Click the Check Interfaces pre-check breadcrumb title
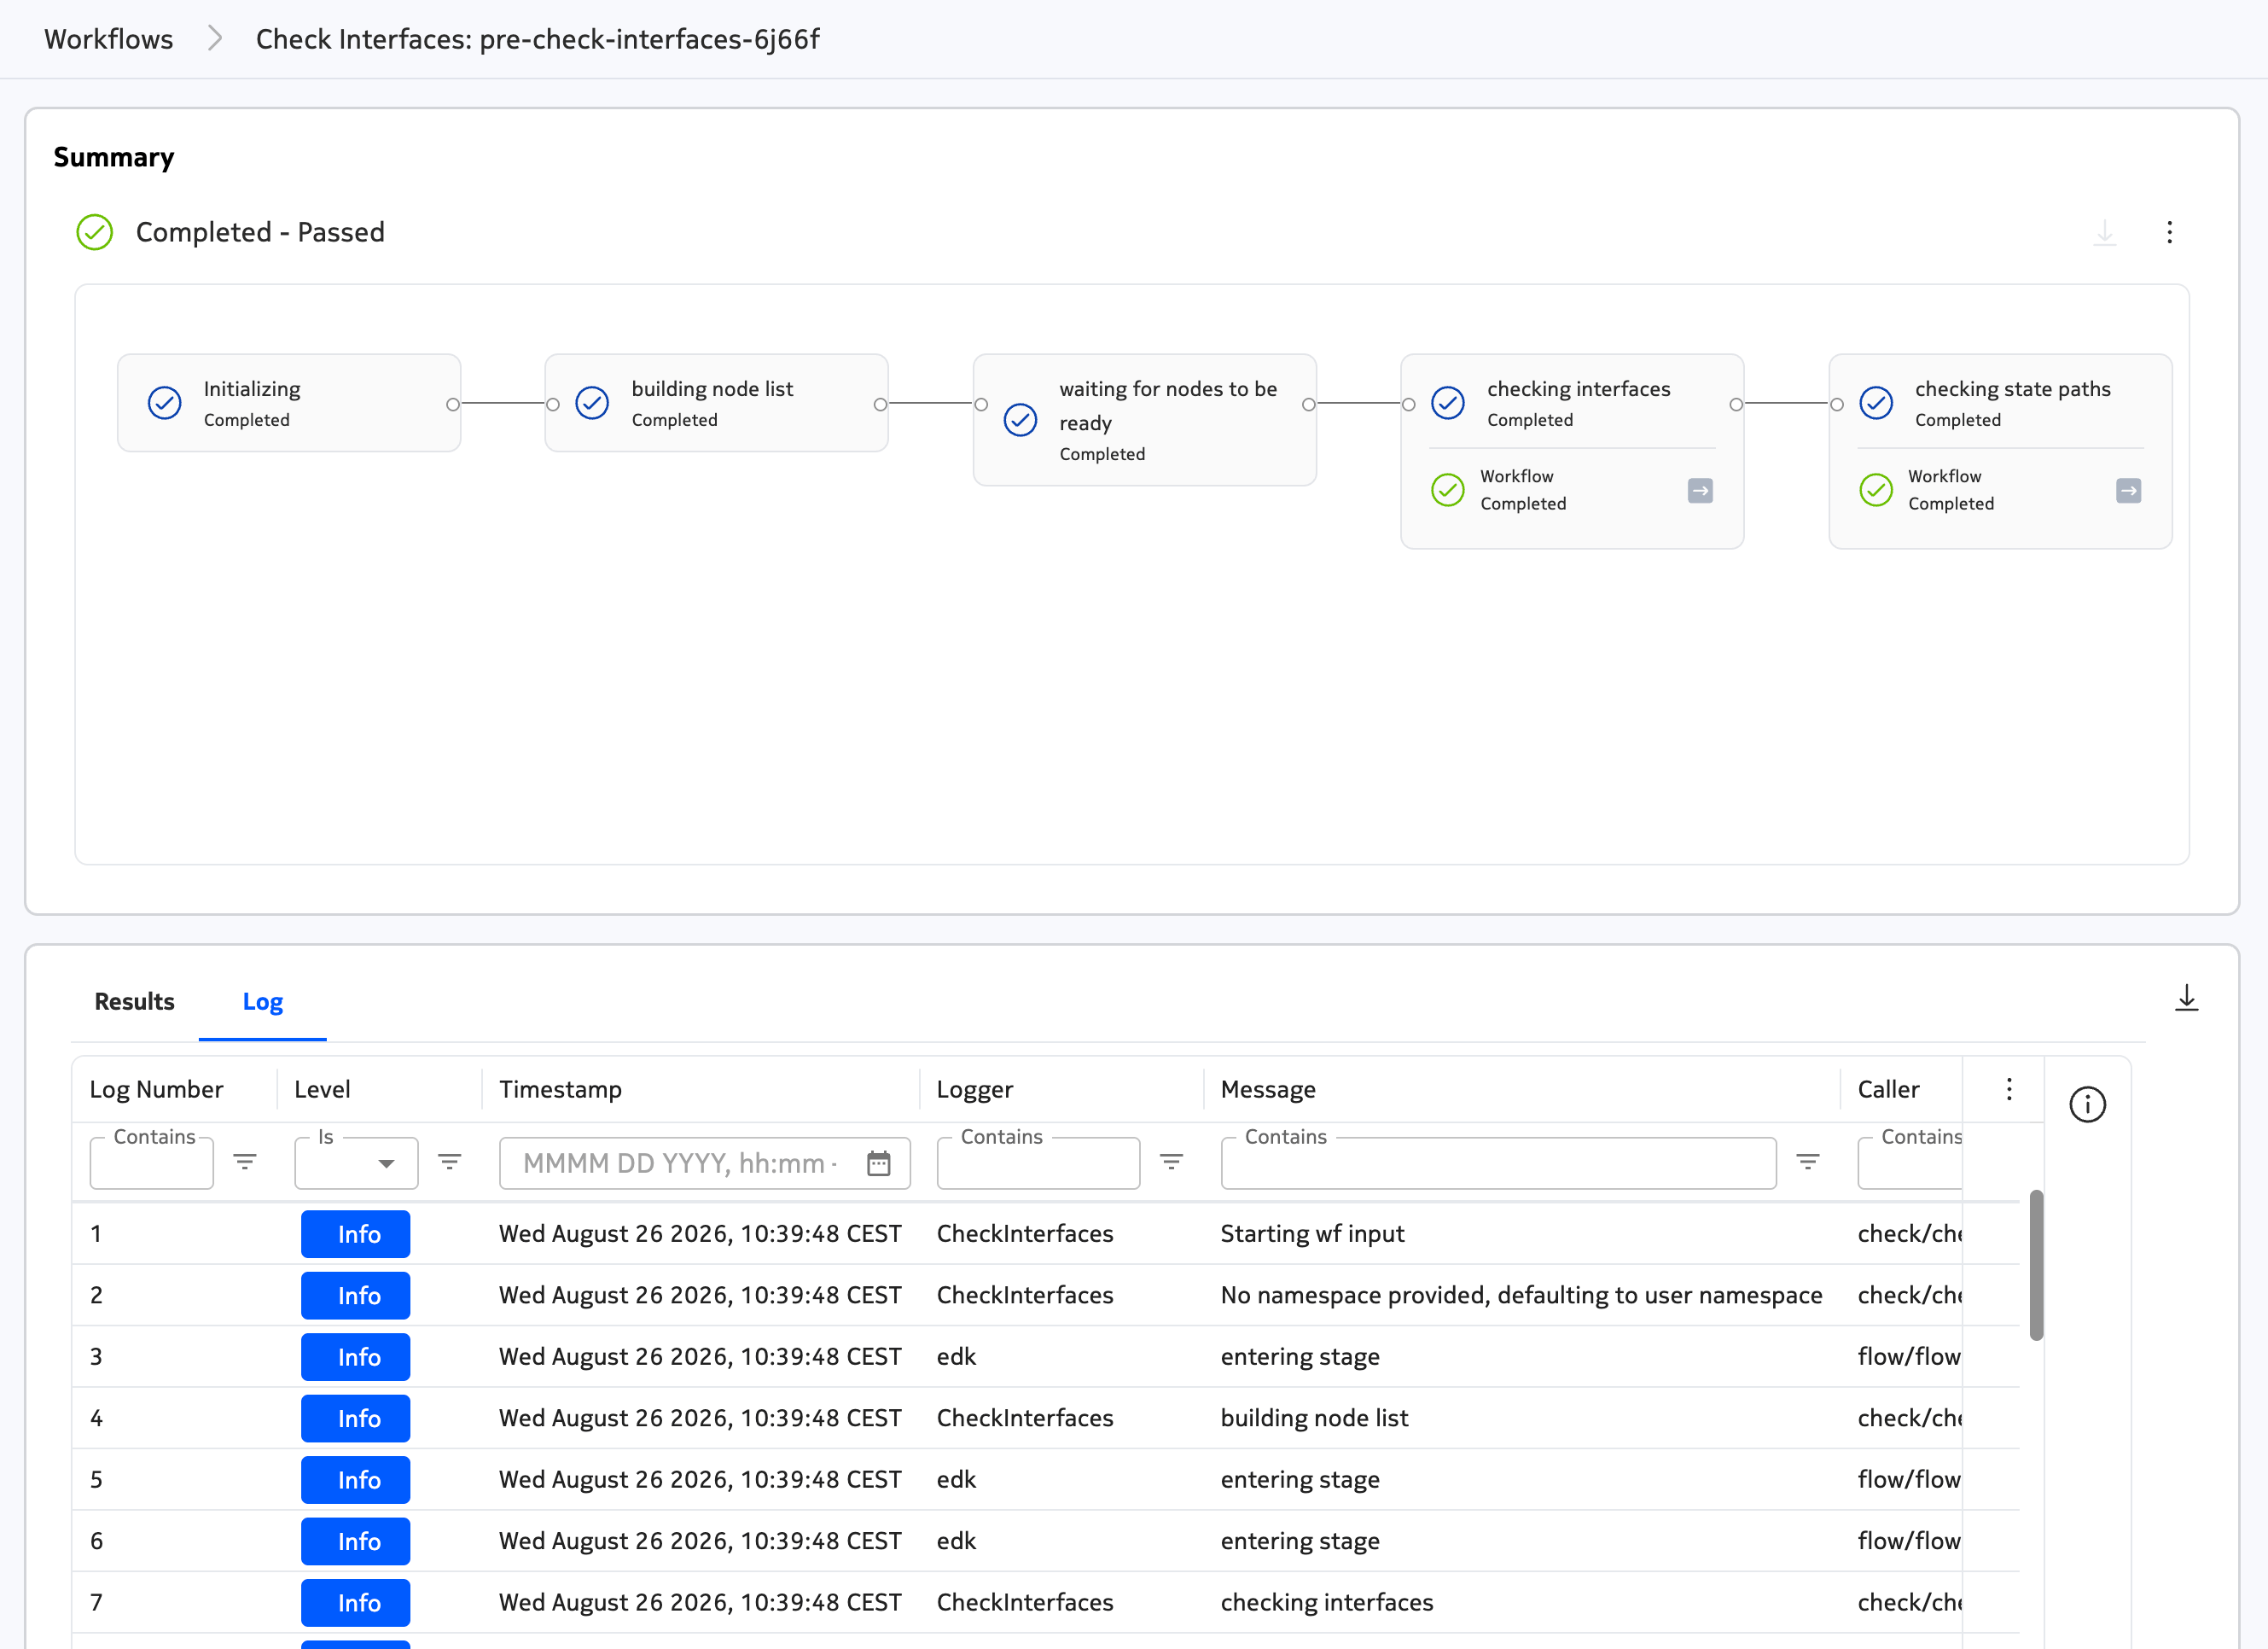Viewport: 2268px width, 1649px height. 537,39
